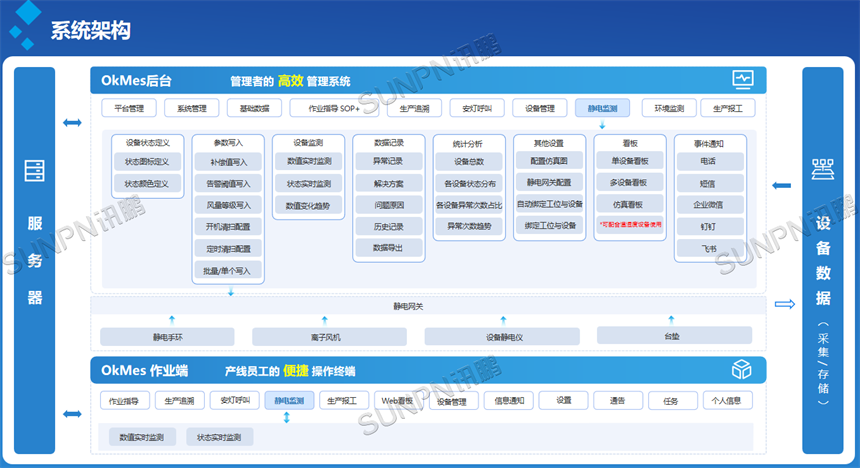Image resolution: width=860 pixels, height=468 pixels.
Task: Select 作业指导 SOP+ module
Action: coord(334,108)
